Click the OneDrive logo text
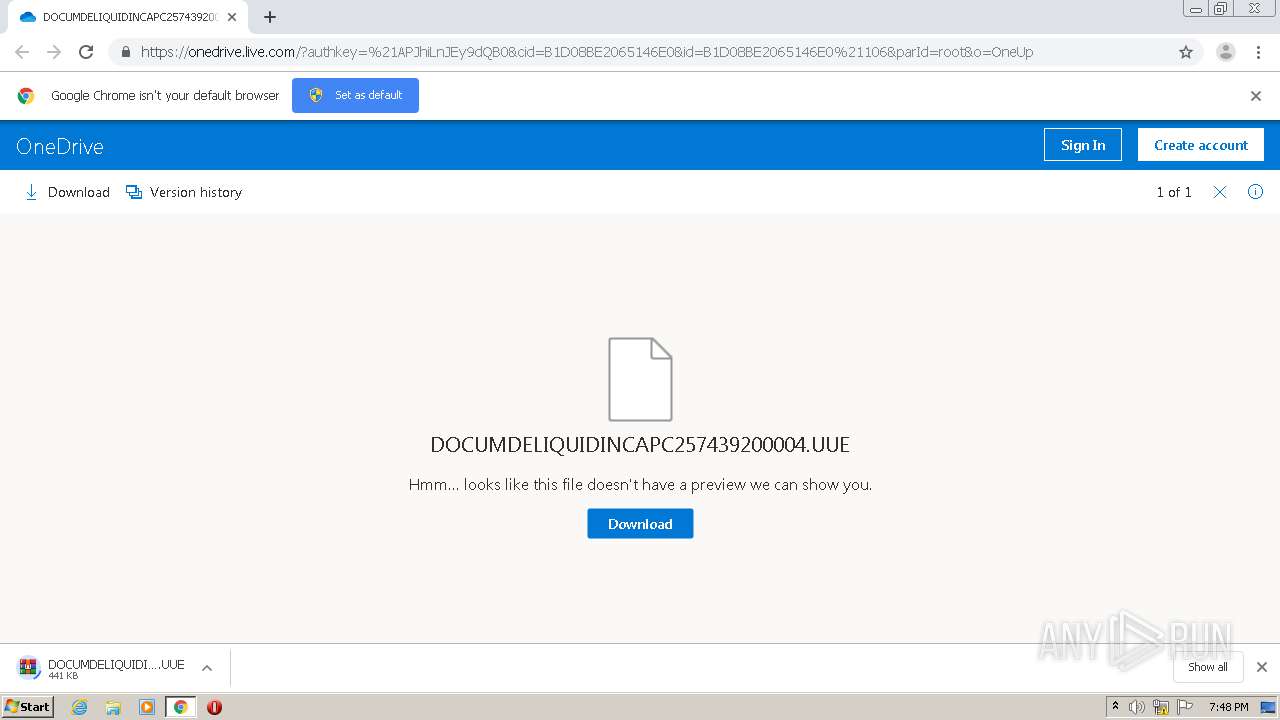 click(60, 146)
